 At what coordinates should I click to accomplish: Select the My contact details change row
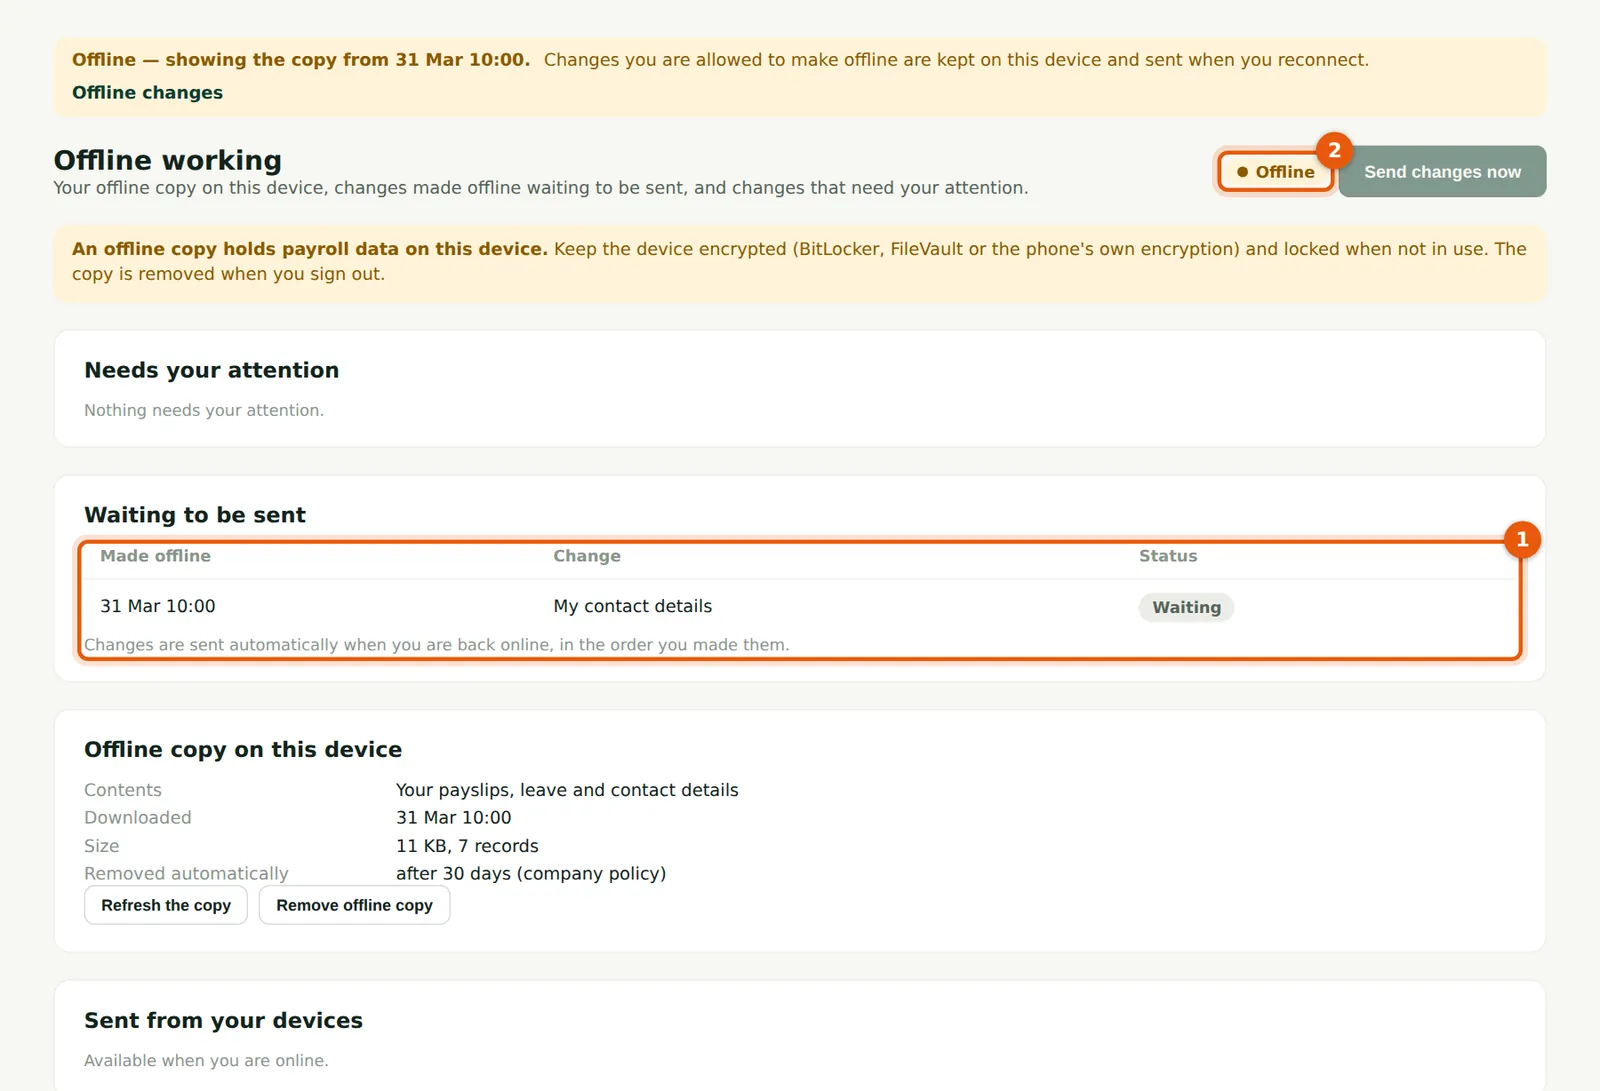click(x=800, y=606)
